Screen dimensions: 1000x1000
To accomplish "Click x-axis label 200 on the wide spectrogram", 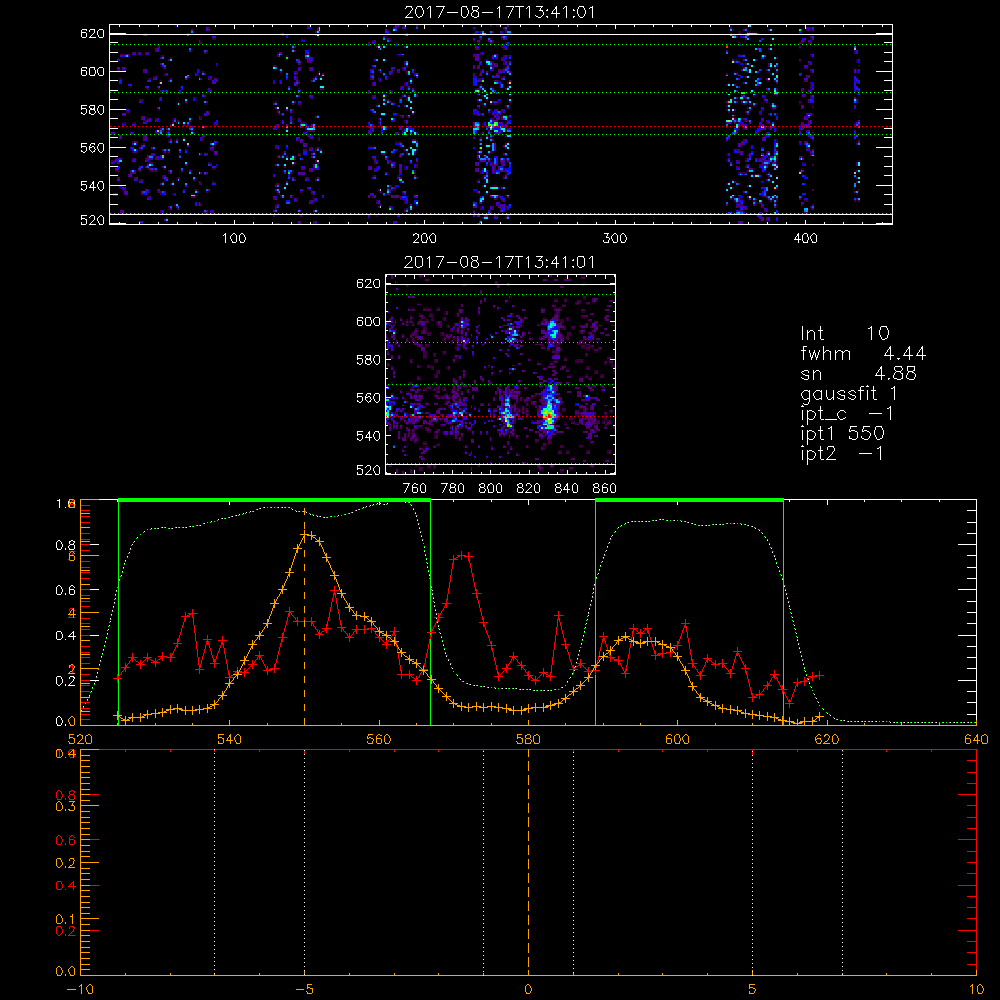I will [425, 239].
